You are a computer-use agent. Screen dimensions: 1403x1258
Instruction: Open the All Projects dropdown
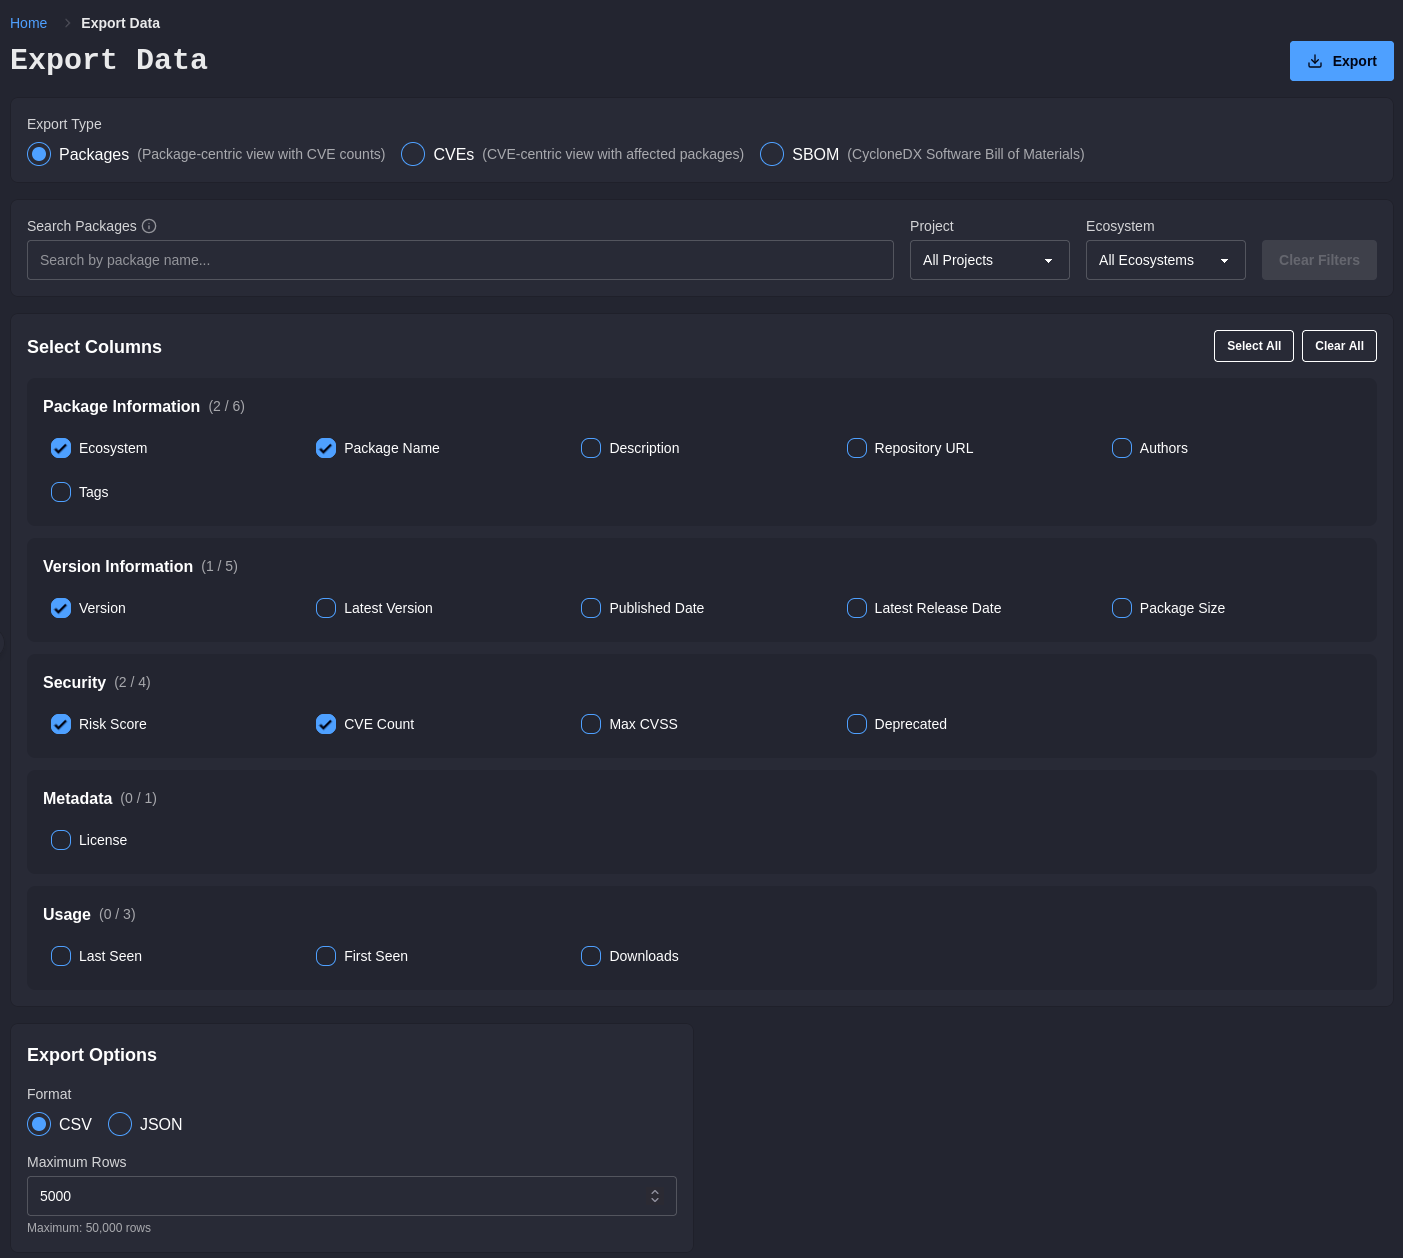pos(990,260)
